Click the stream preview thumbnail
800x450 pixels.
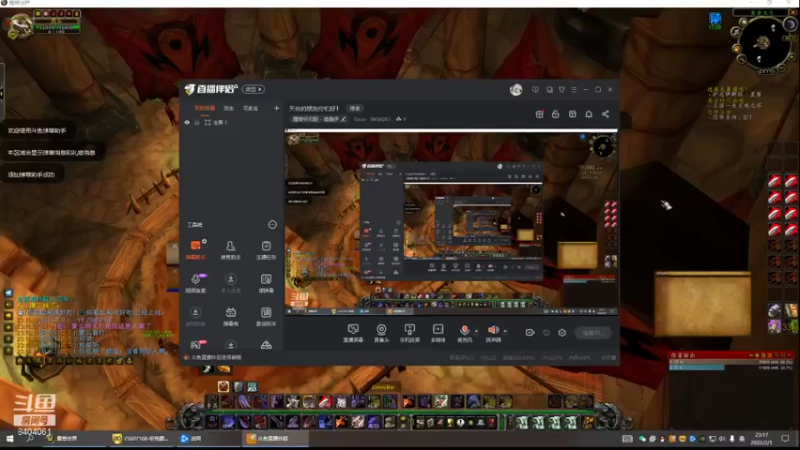click(x=451, y=223)
